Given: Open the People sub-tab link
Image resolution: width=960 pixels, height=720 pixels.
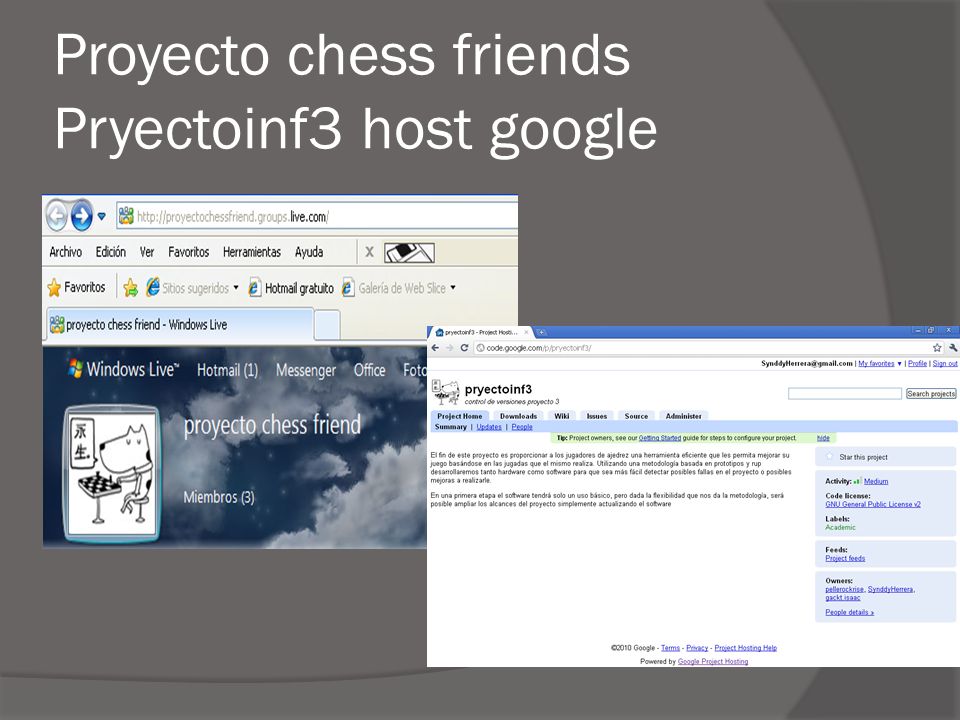Looking at the screenshot, I should click(x=522, y=427).
